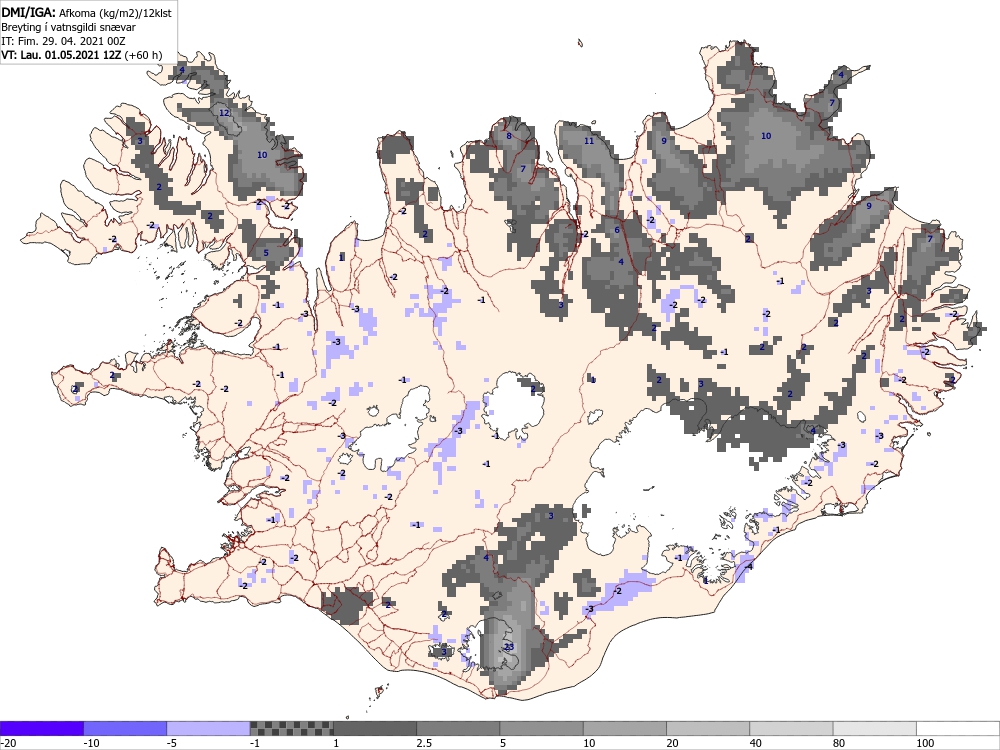Click the '8' value on the northern peninsula
Screen dimensions: 1000x750
[509, 136]
